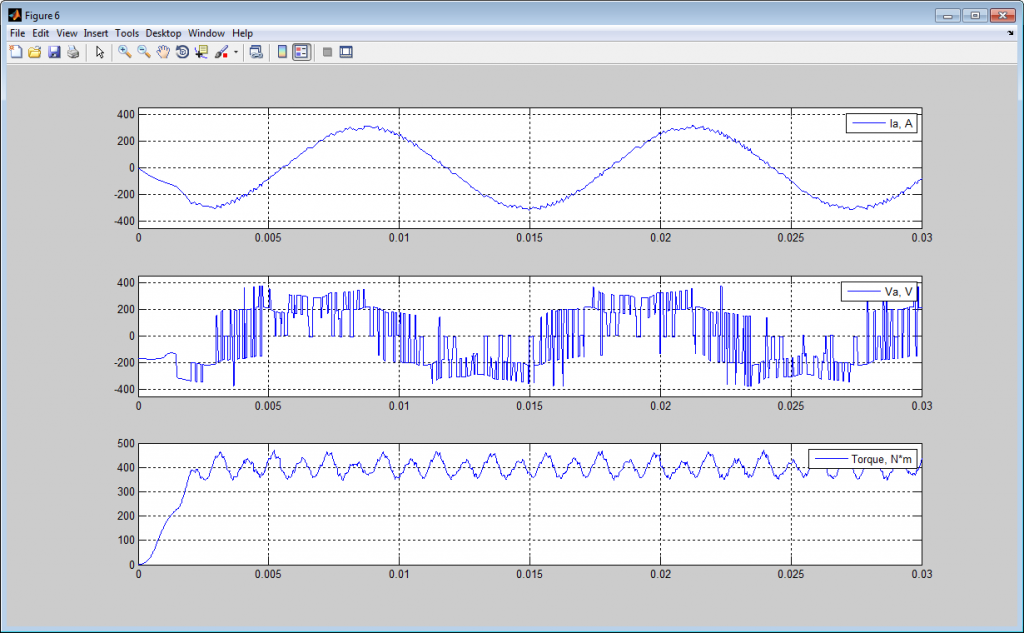Select the Zoom Out tool
1024x633 pixels.
[x=142, y=51]
